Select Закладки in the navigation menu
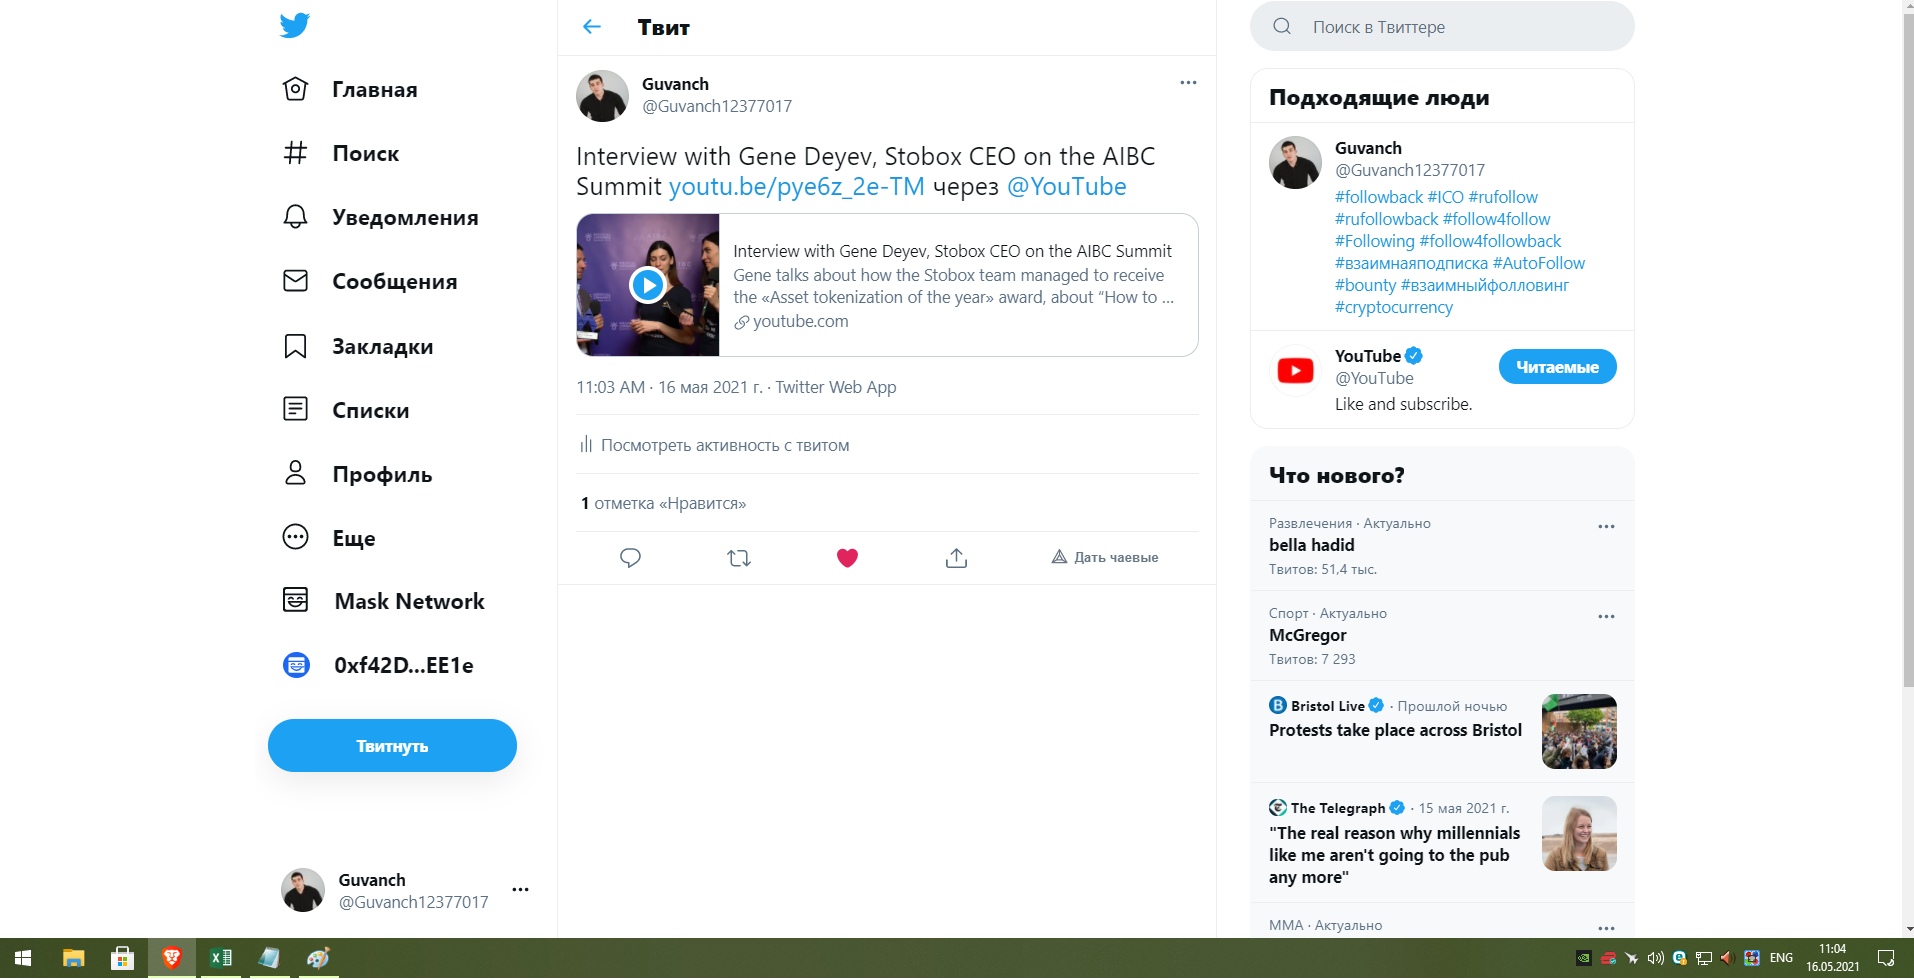 359,346
